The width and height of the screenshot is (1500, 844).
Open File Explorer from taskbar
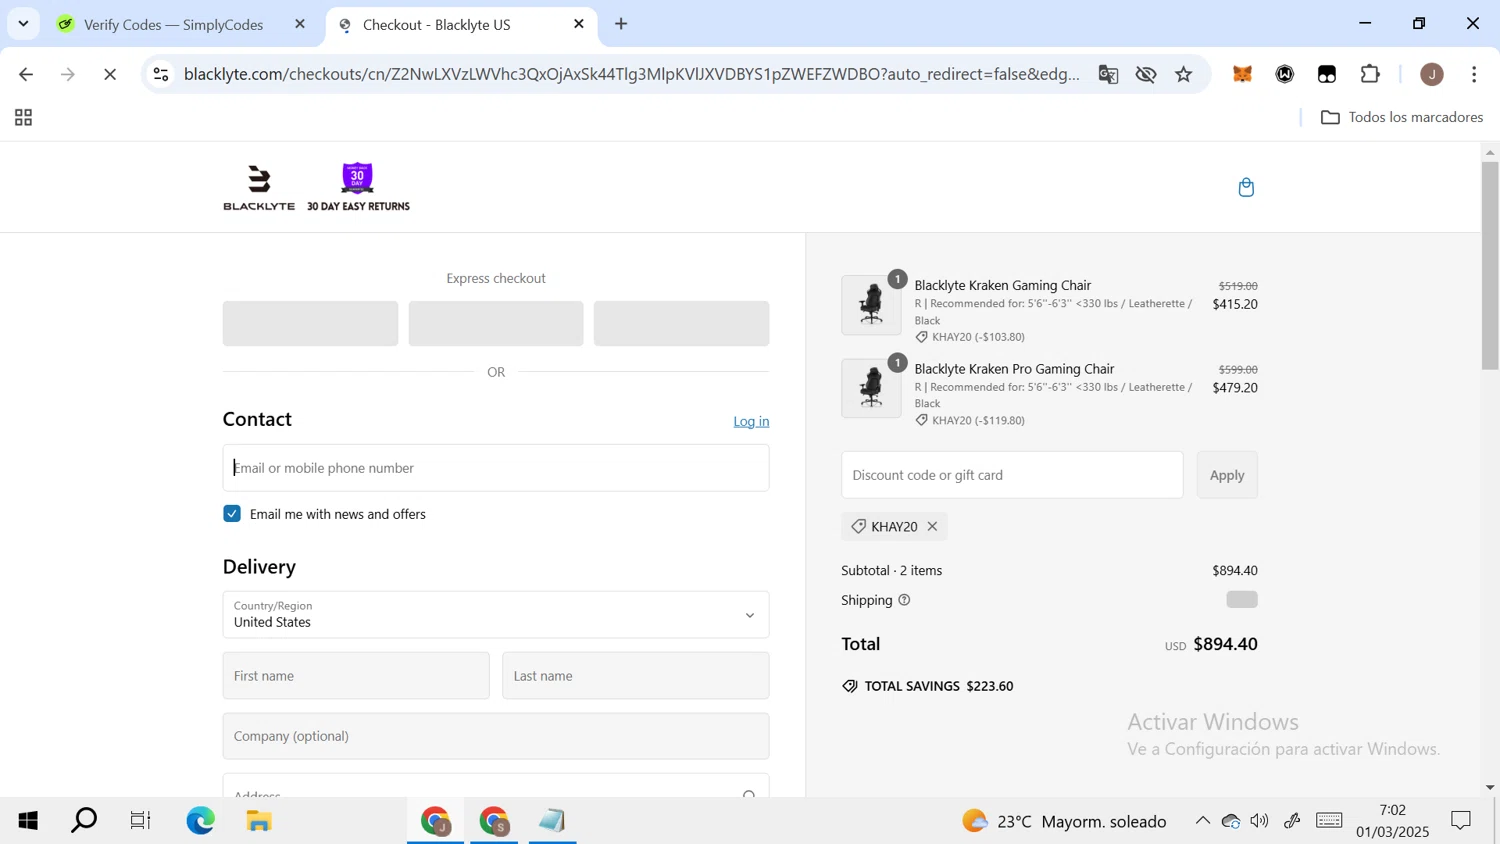259,821
